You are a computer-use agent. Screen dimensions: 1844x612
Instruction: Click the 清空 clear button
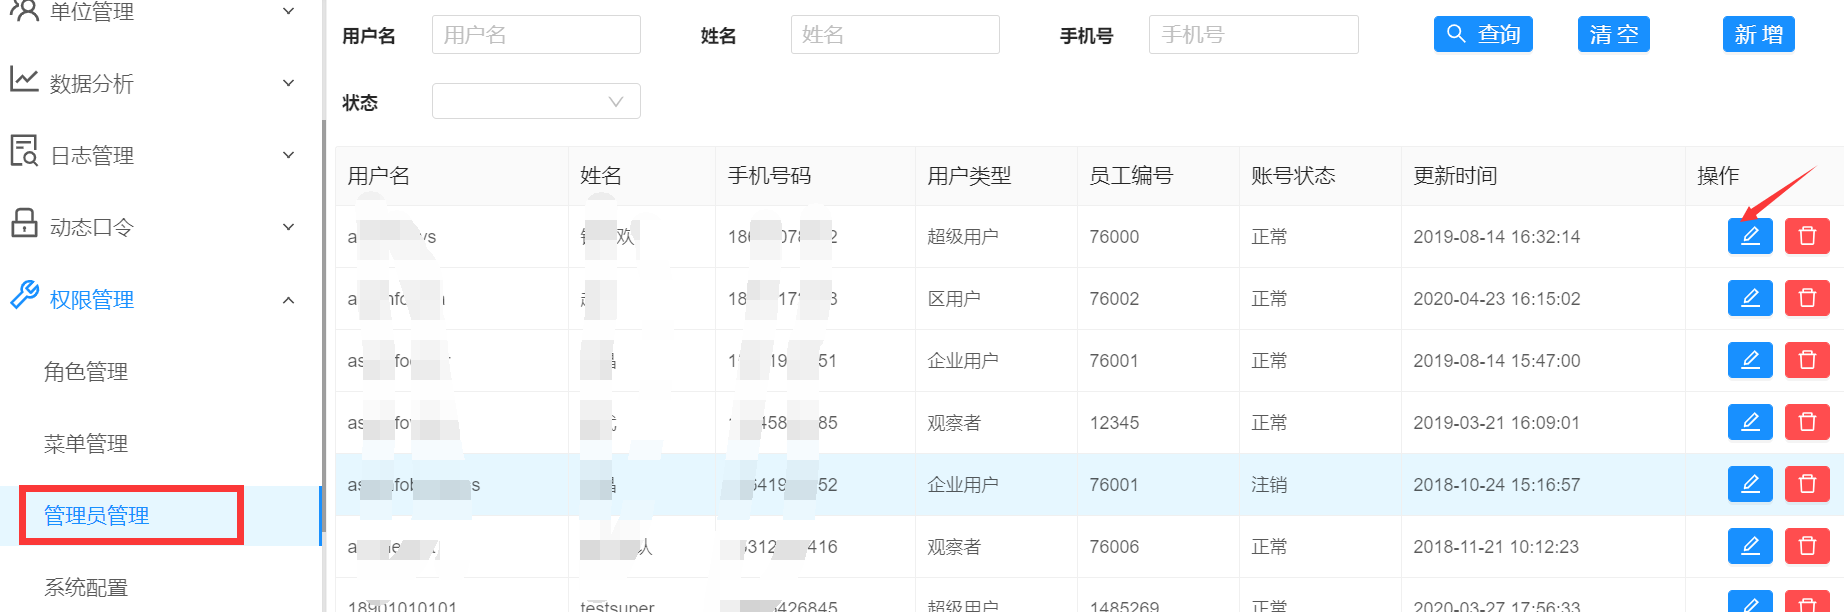coord(1613,34)
